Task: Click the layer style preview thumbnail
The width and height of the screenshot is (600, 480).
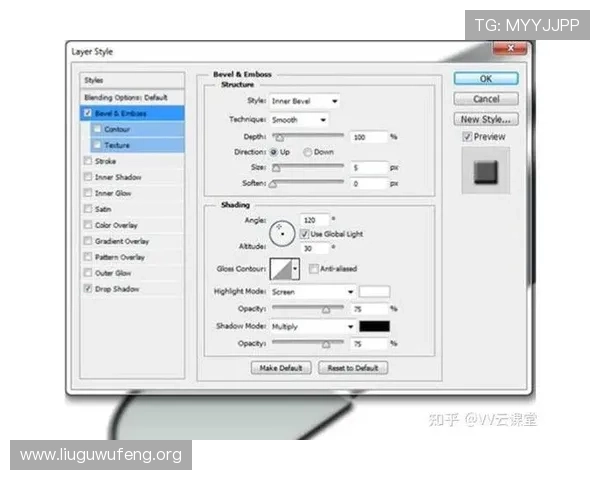Action: (x=486, y=171)
